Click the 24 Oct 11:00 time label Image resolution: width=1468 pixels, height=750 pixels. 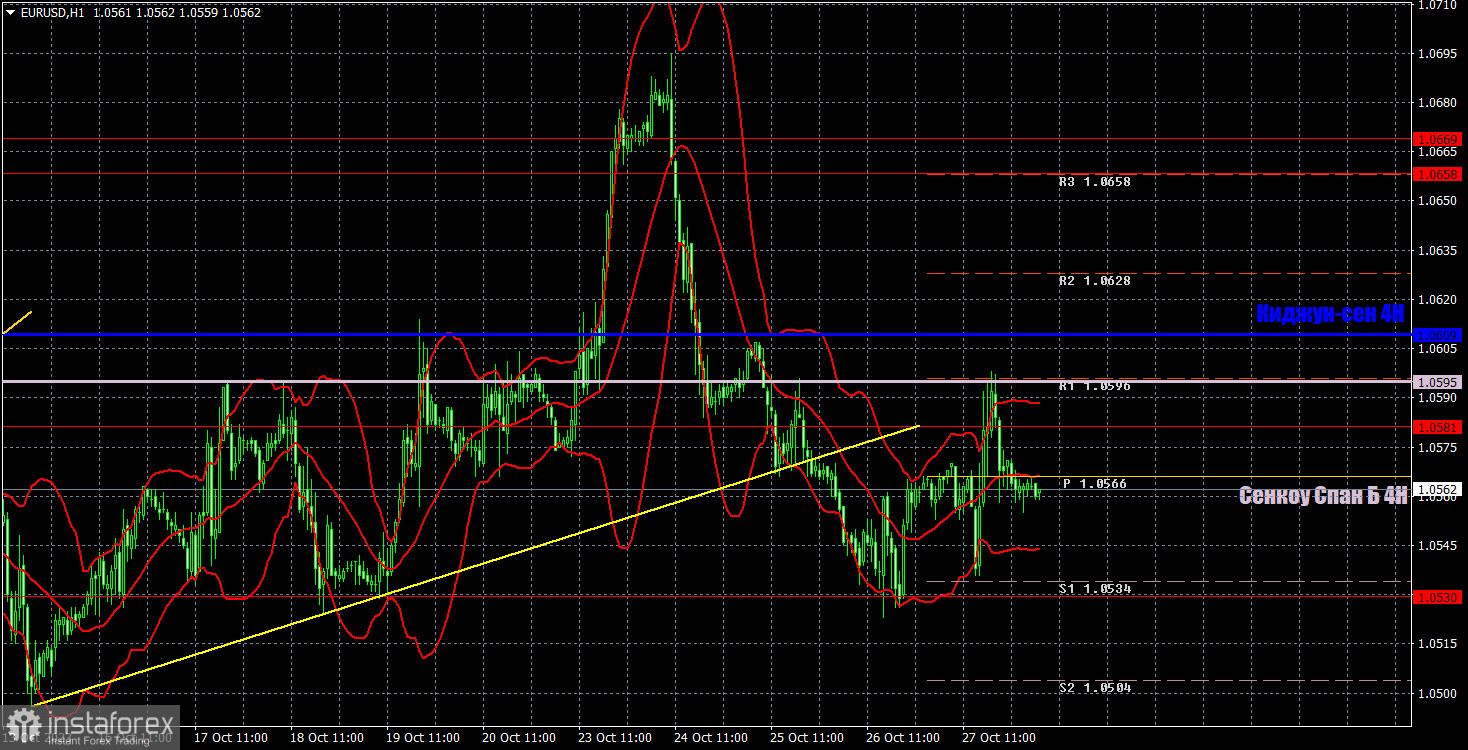(x=712, y=738)
